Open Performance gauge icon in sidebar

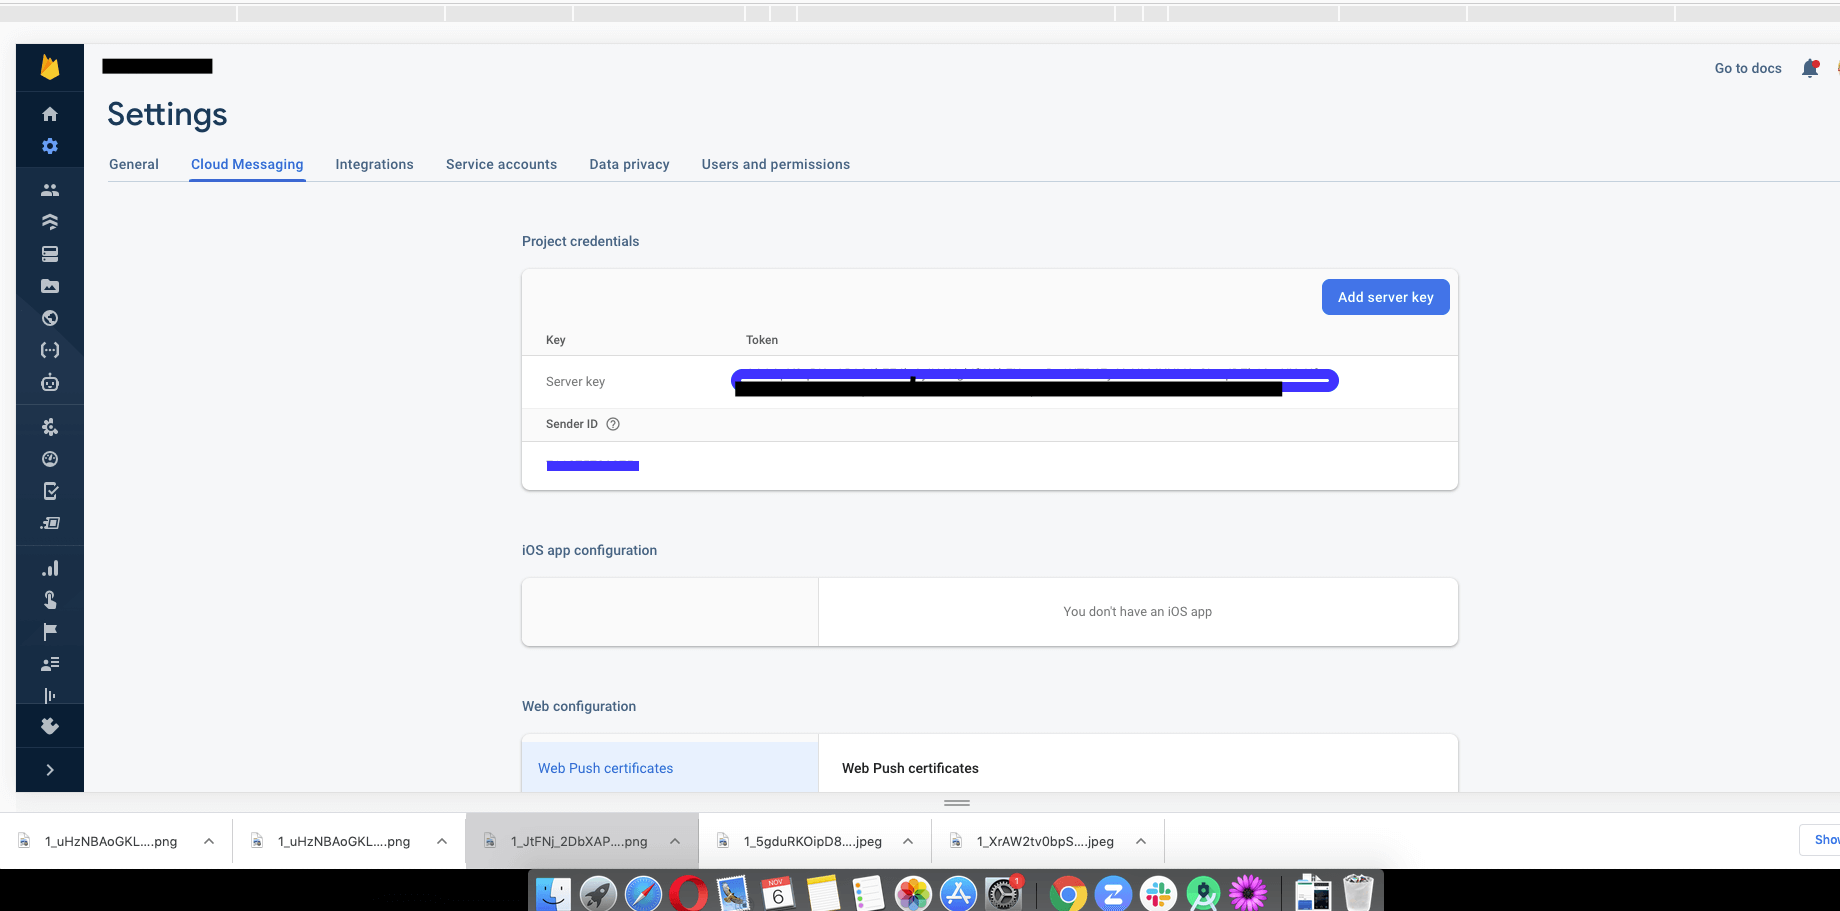pyautogui.click(x=50, y=459)
